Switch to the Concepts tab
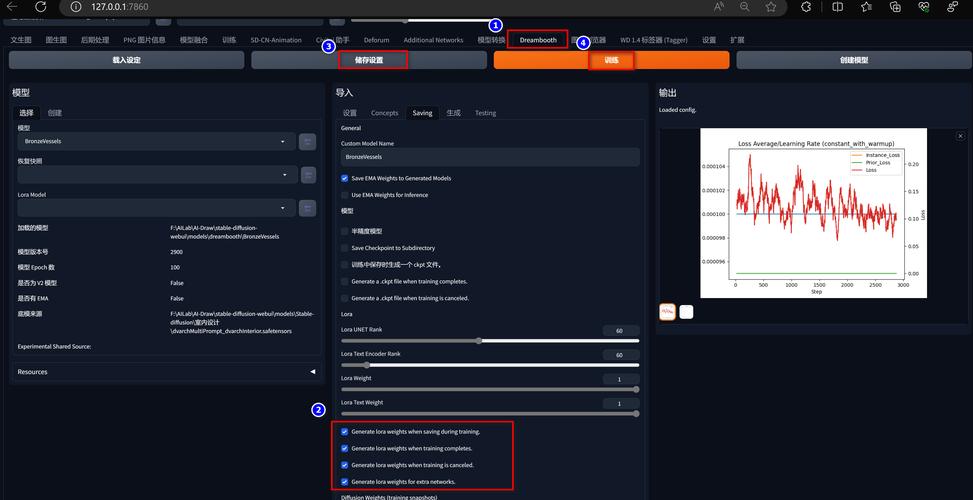This screenshot has height=500, width=973. 384,113
